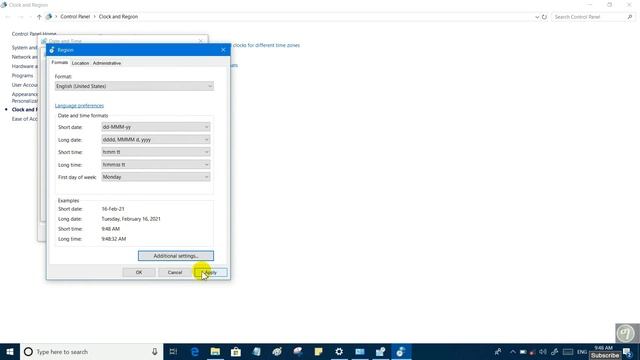Click the back arrow in Control Panel
This screenshot has width=640, height=360.
click(8, 17)
